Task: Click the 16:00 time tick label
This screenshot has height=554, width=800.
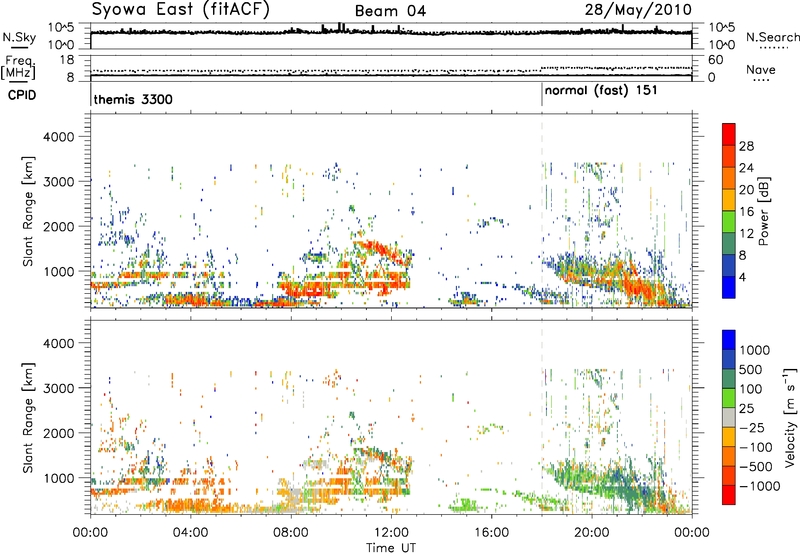Action: (491, 533)
